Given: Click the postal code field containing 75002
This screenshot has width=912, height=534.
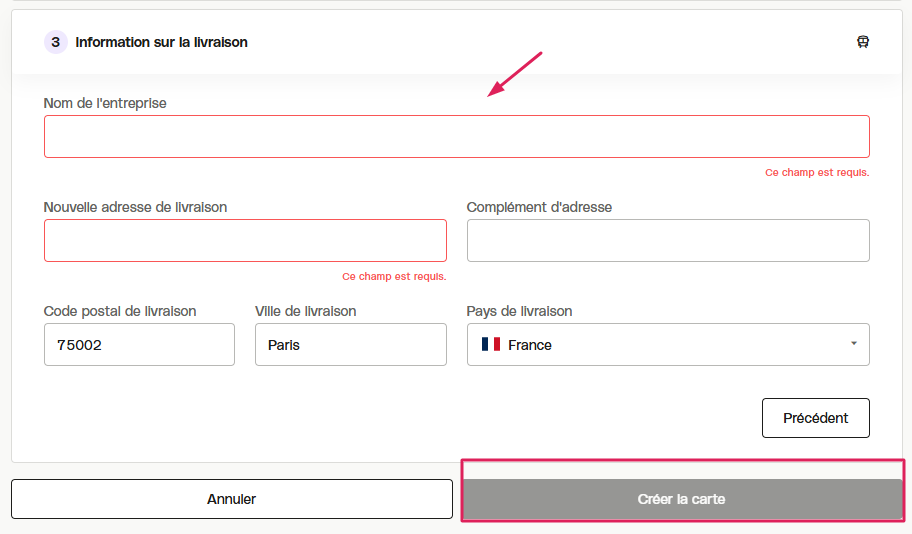Looking at the screenshot, I should 140,344.
